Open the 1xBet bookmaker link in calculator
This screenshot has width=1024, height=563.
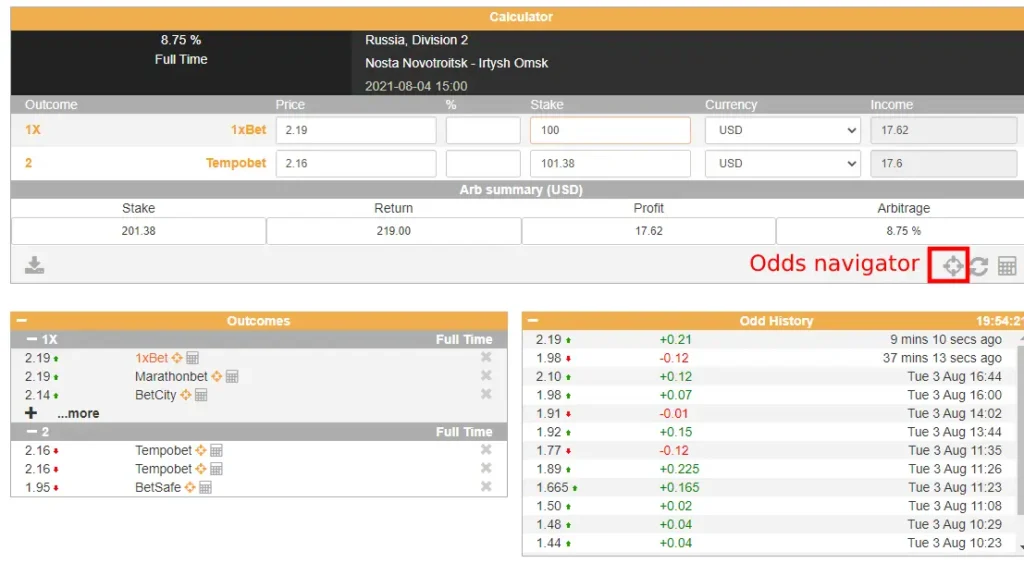pyautogui.click(x=248, y=130)
